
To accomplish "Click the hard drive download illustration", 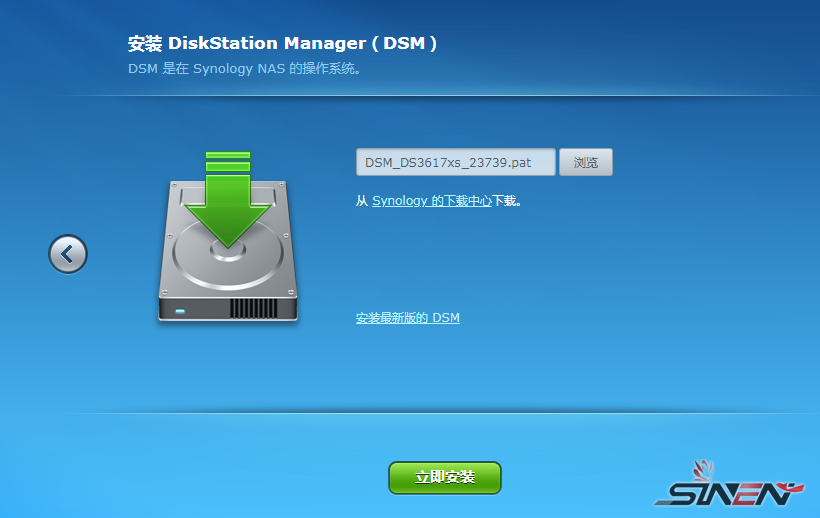I will (x=228, y=236).
